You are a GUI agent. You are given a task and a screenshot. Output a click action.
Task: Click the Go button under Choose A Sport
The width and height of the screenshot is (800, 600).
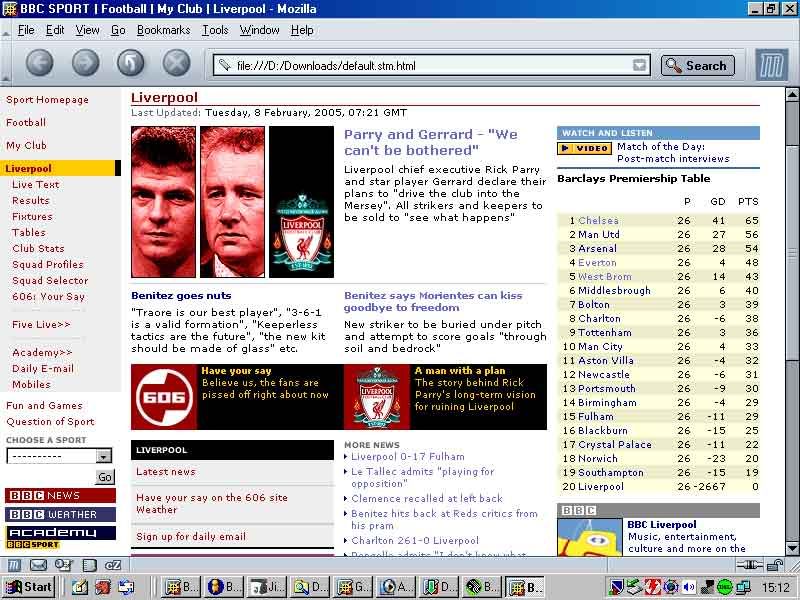pyautogui.click(x=105, y=477)
